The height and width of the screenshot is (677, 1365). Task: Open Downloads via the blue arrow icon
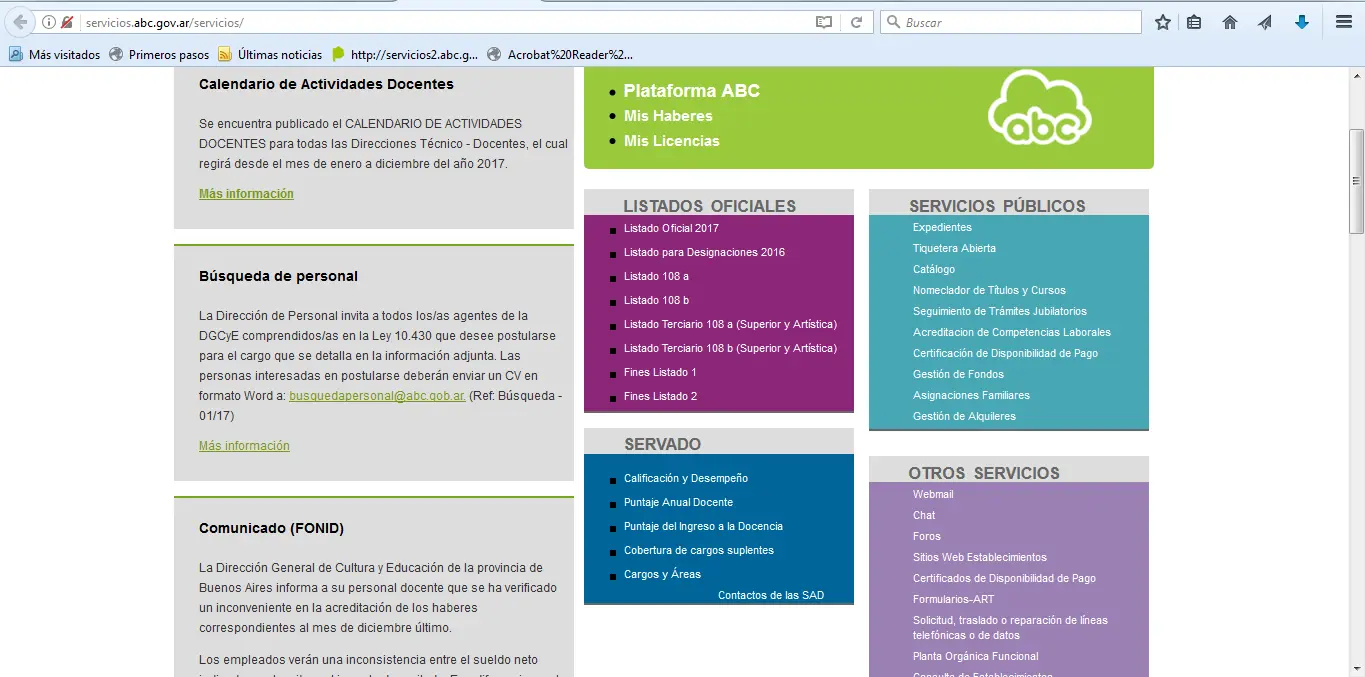(x=1299, y=21)
